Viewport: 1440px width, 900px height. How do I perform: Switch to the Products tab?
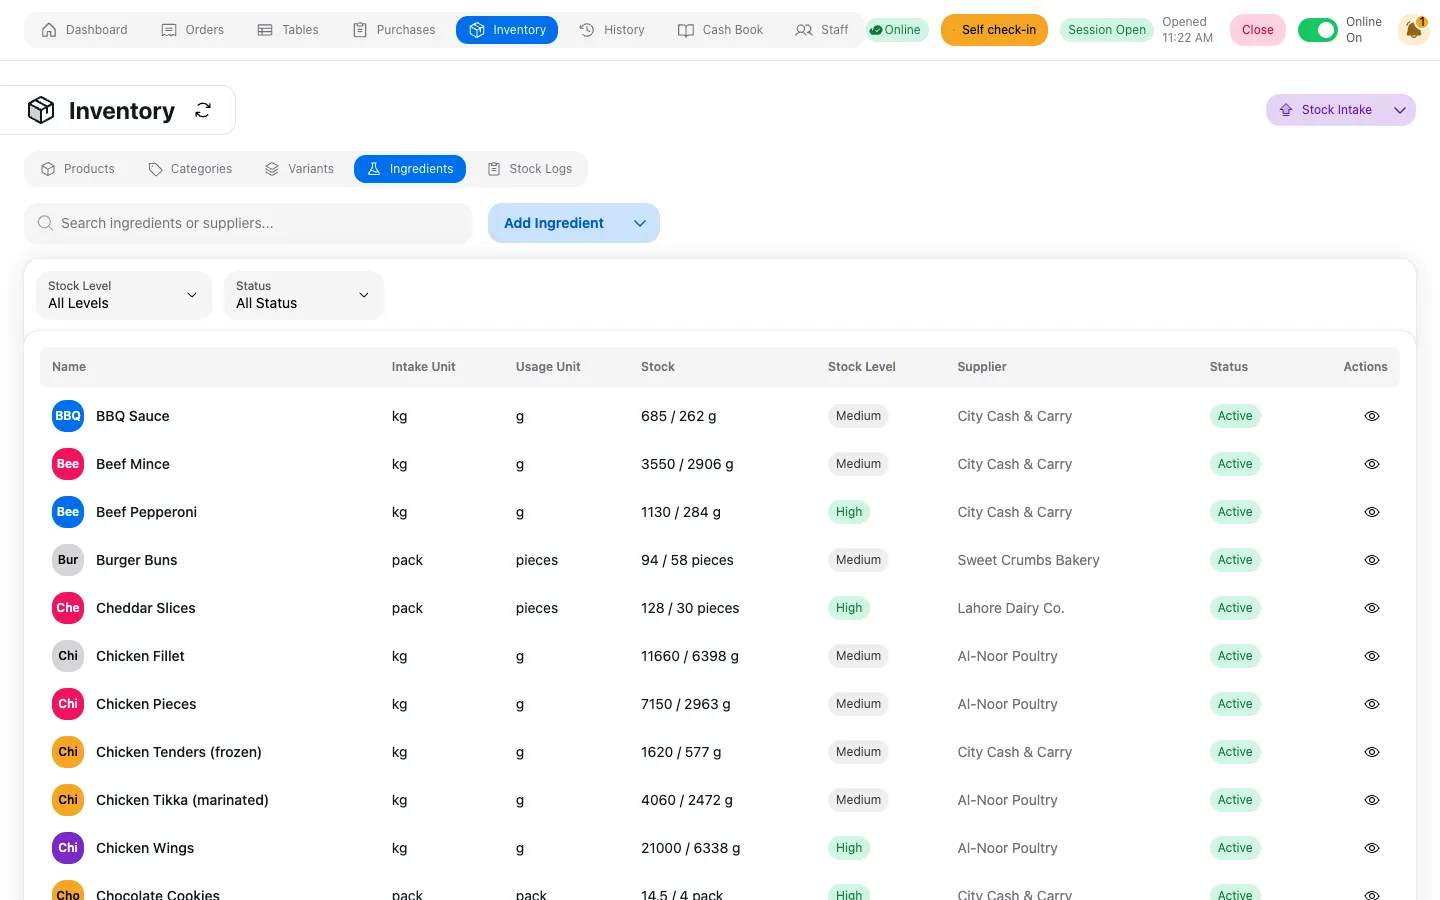coord(77,169)
